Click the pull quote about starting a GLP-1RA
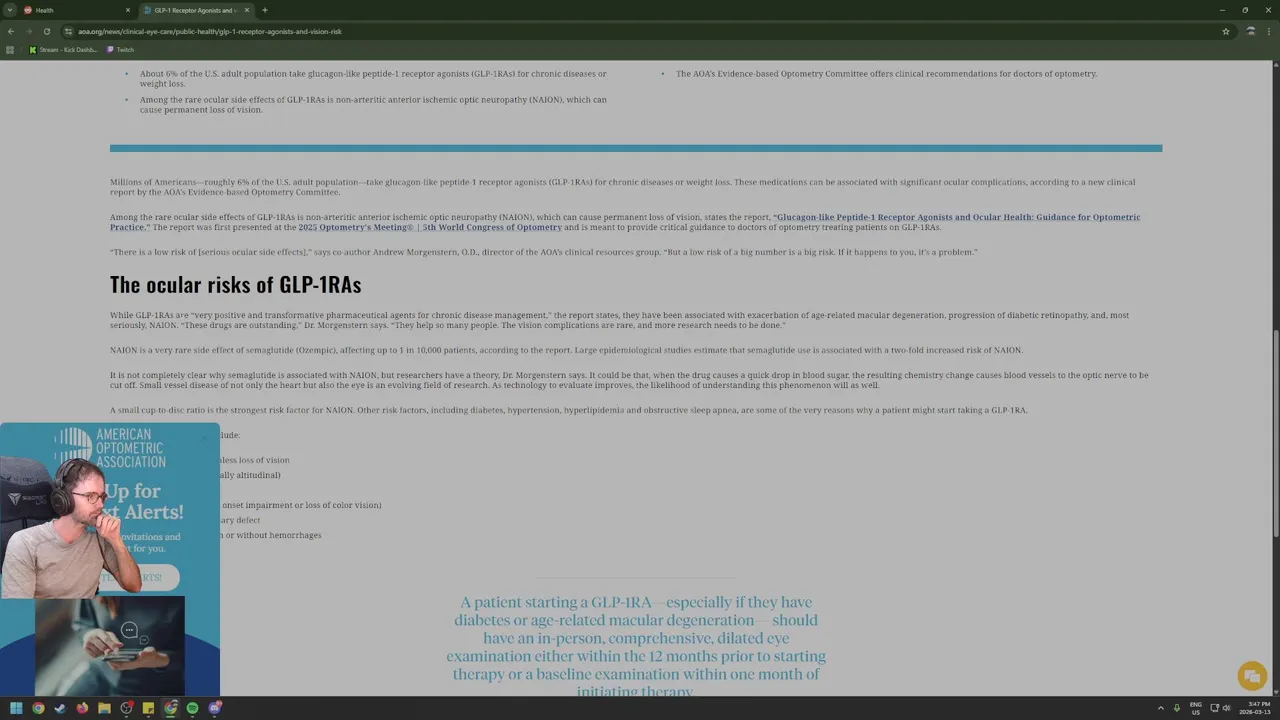1280x720 pixels. 636,647
